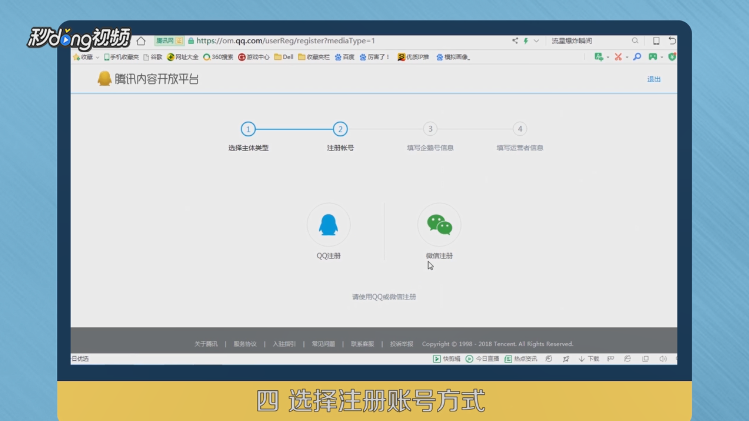Click the speaker volume icon in status bar

663,359
